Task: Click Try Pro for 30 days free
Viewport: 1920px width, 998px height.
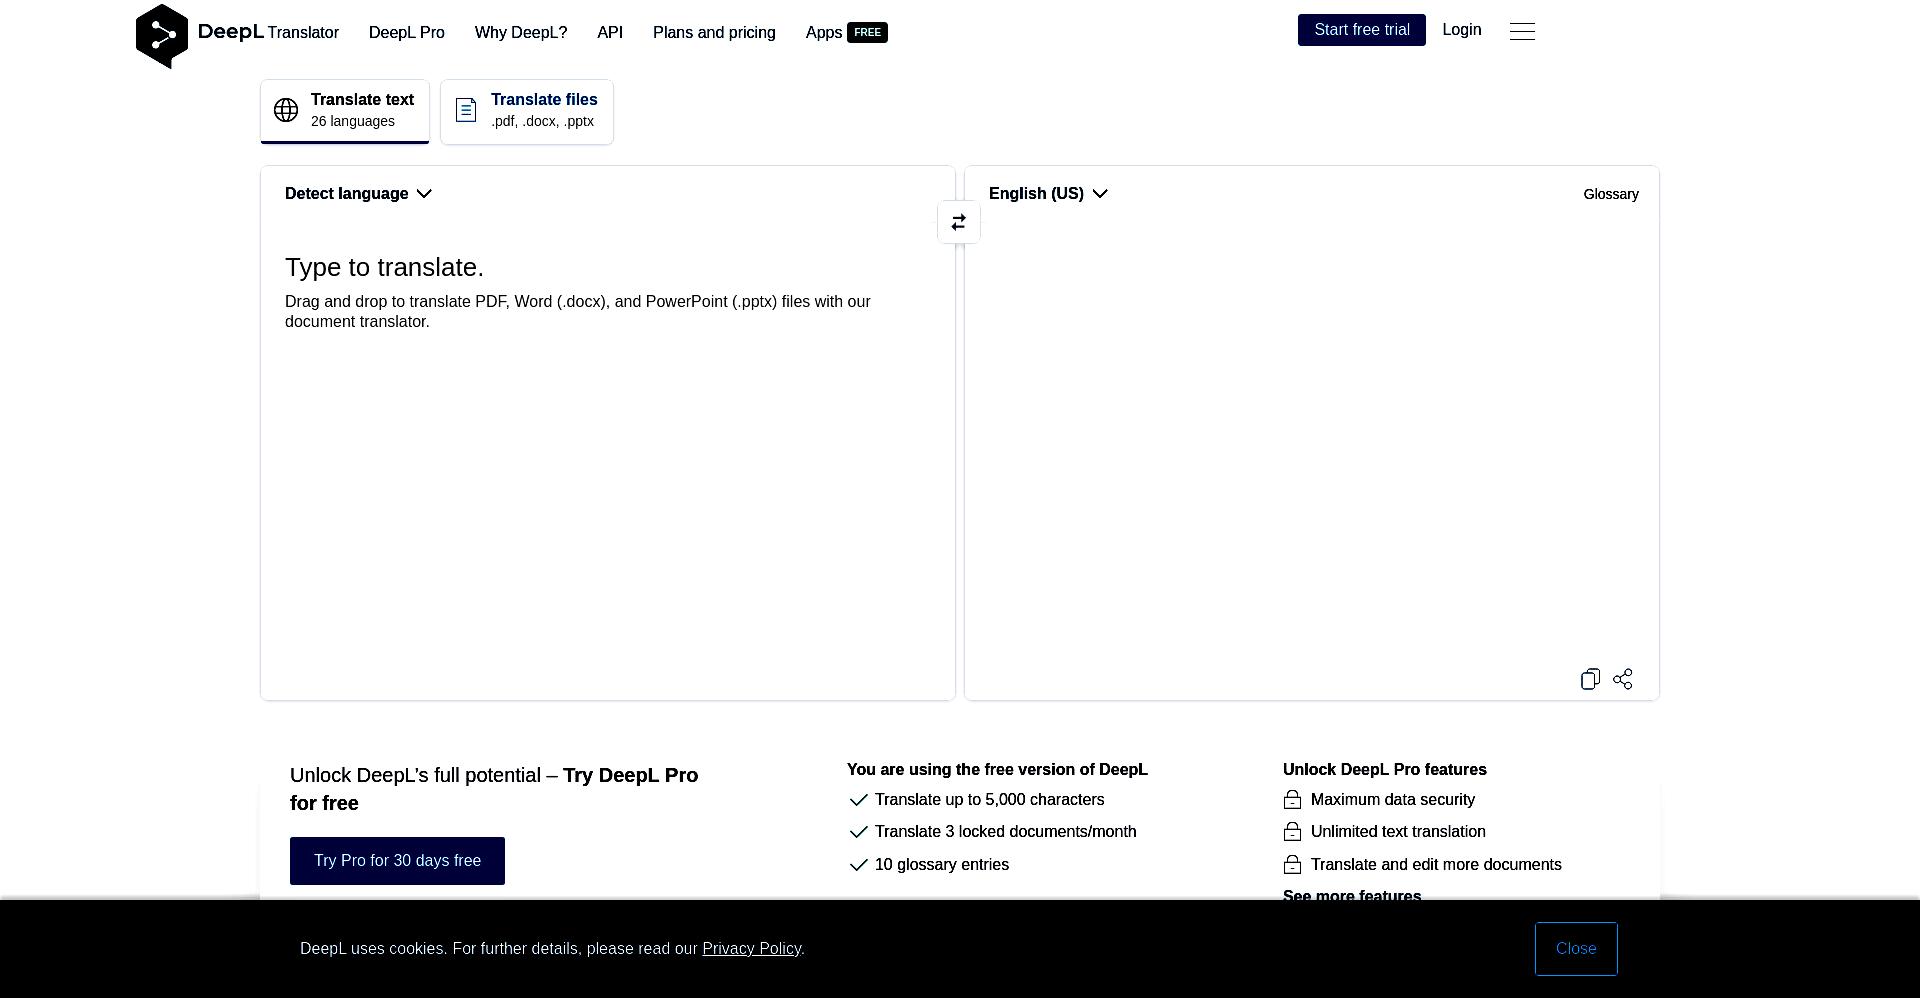Action: click(397, 861)
